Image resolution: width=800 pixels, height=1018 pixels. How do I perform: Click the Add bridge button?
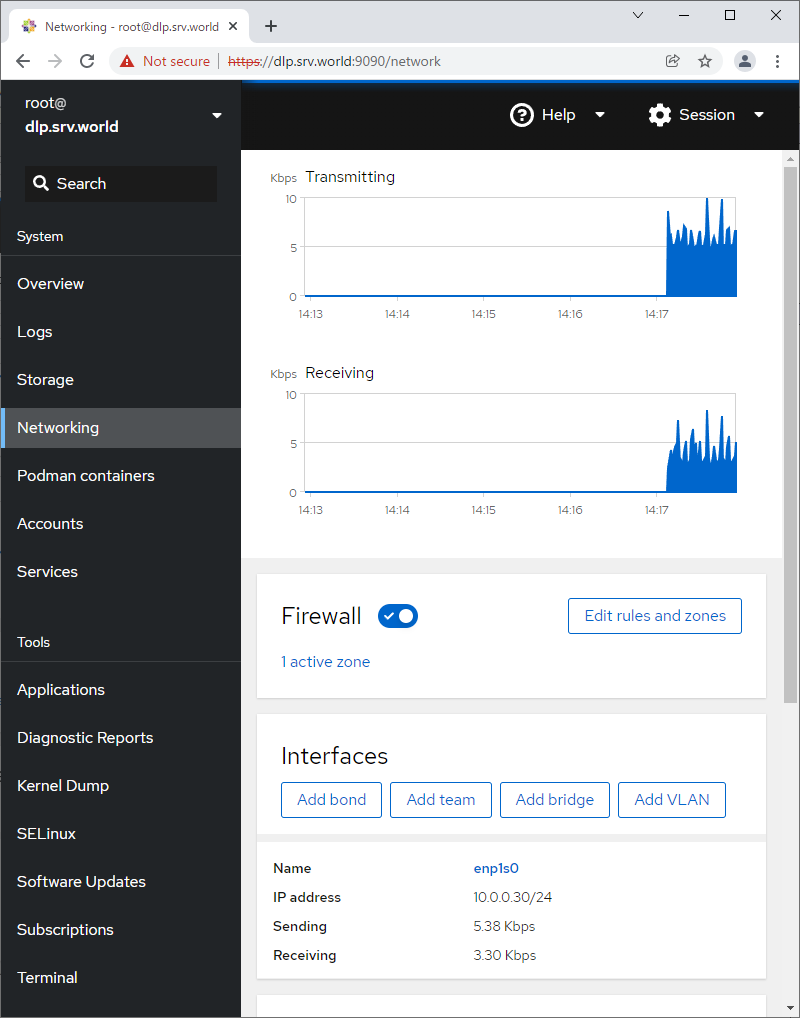(554, 800)
